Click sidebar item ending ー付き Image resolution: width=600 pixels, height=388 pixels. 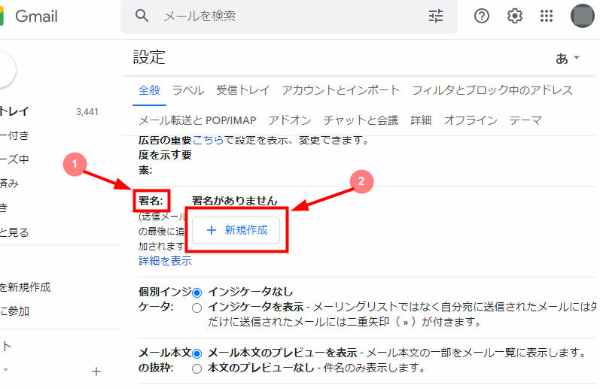(15, 135)
